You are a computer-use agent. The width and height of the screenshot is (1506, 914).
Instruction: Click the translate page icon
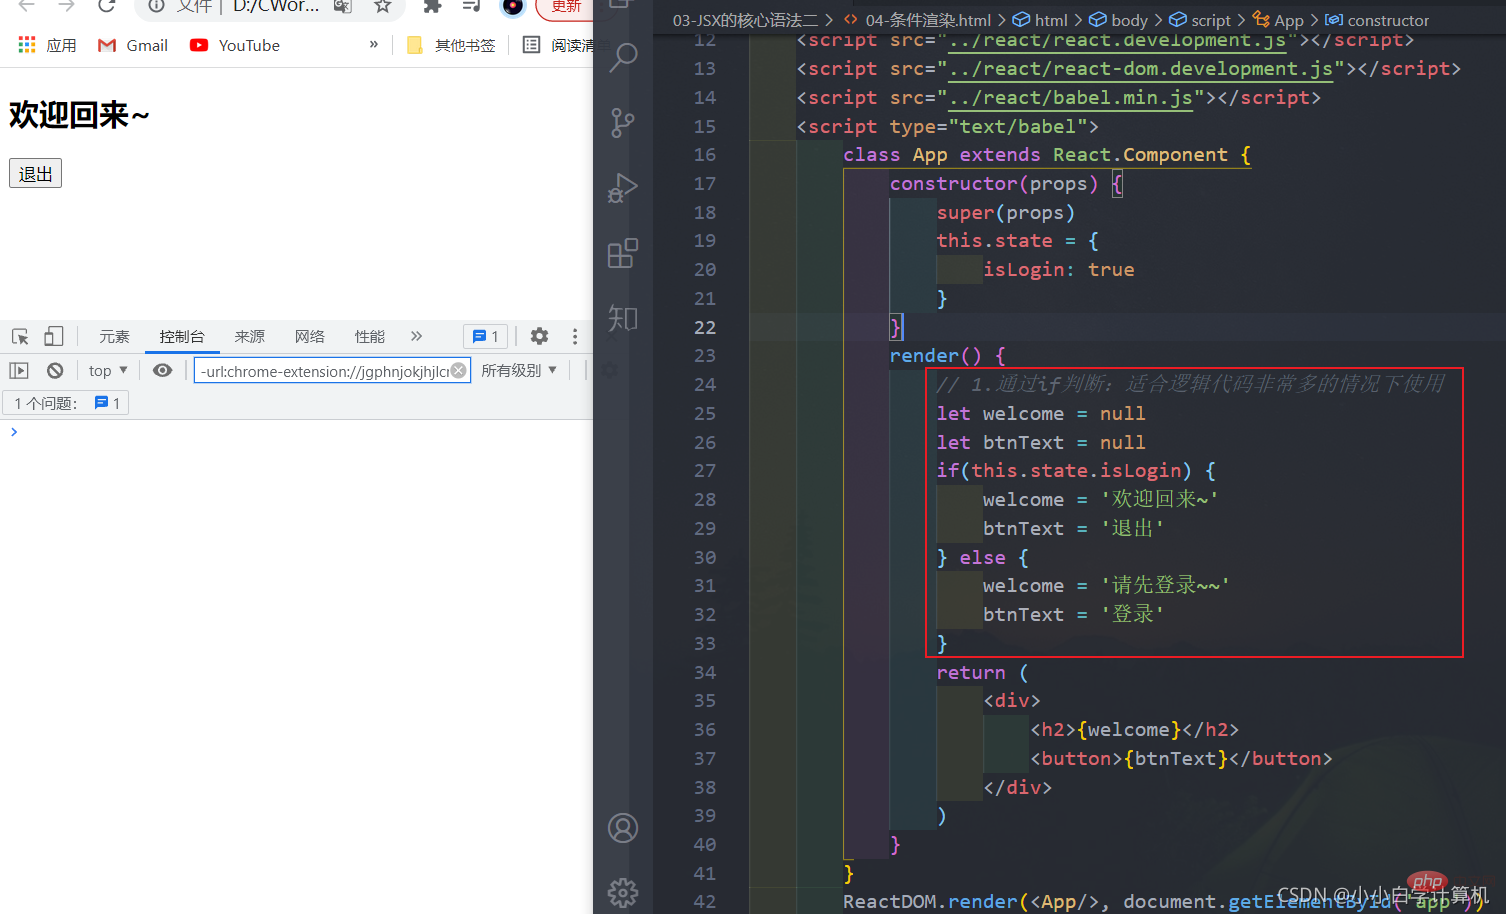[x=343, y=6]
